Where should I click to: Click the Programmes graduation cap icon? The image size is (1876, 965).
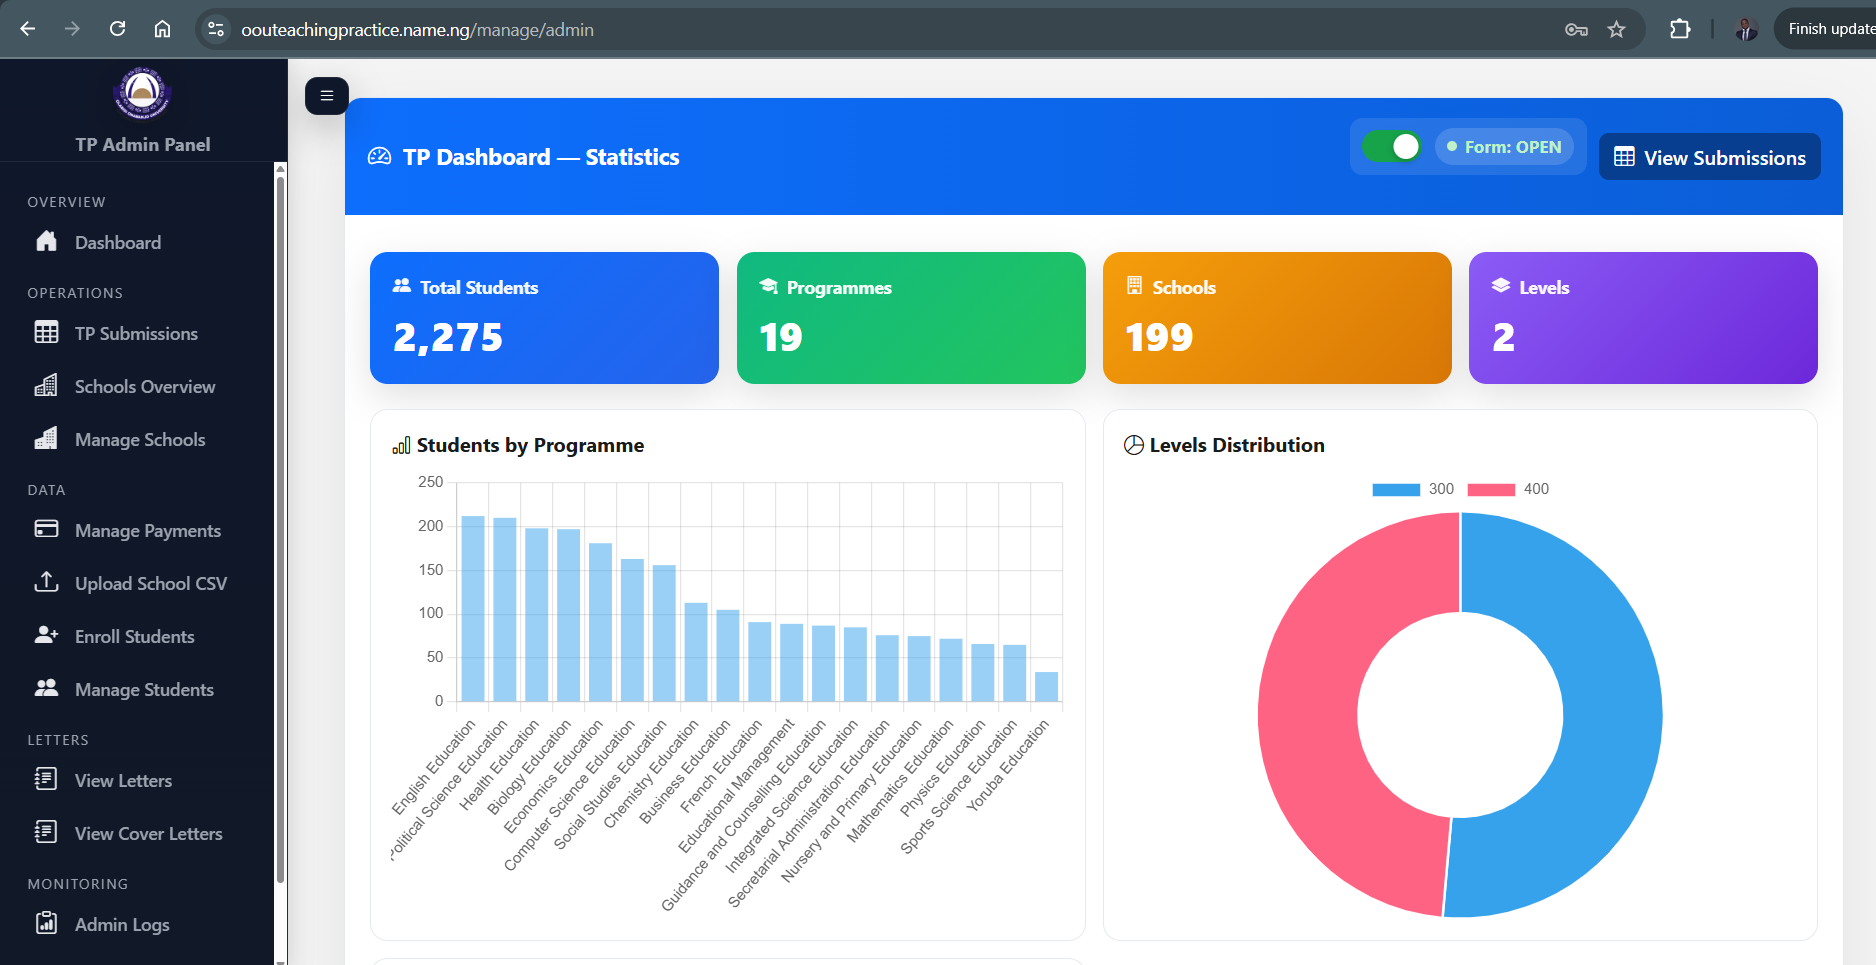[769, 286]
